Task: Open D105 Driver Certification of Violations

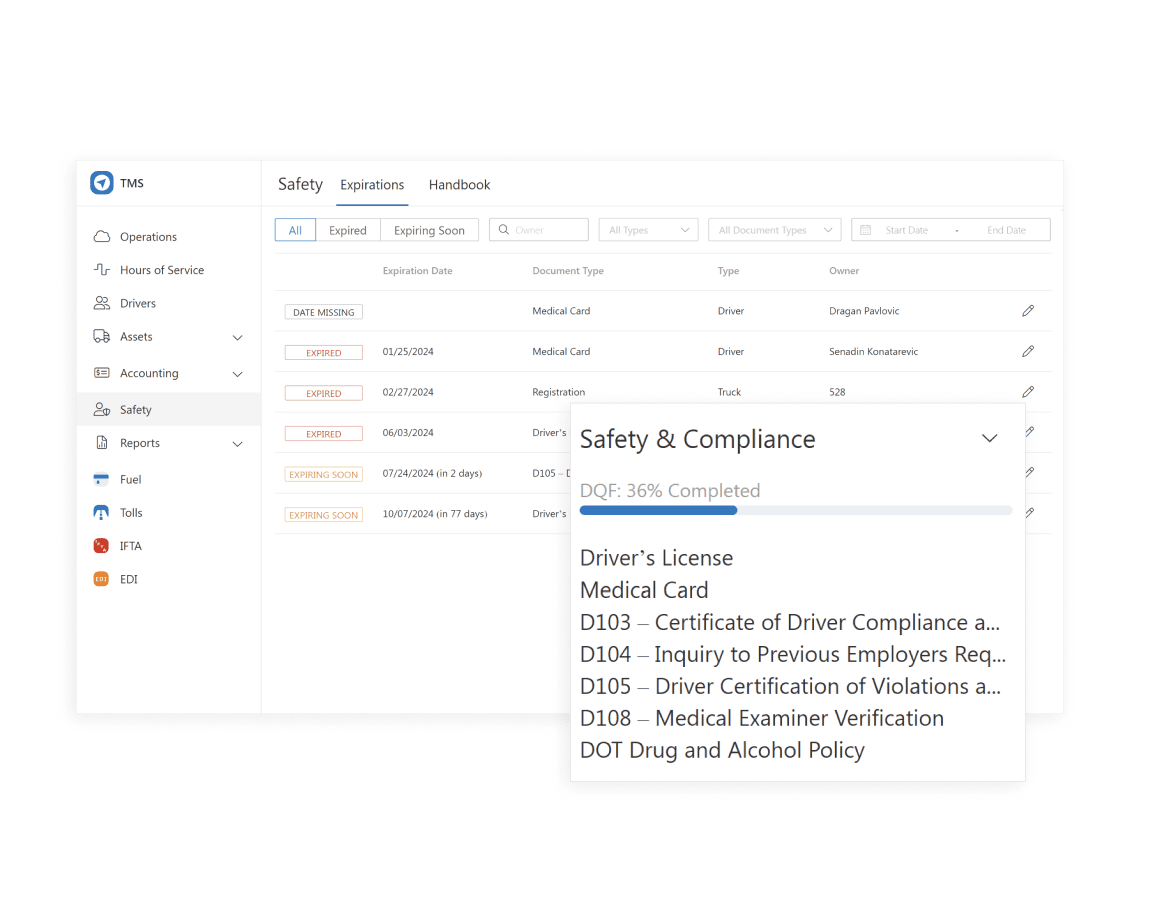Action: click(790, 687)
